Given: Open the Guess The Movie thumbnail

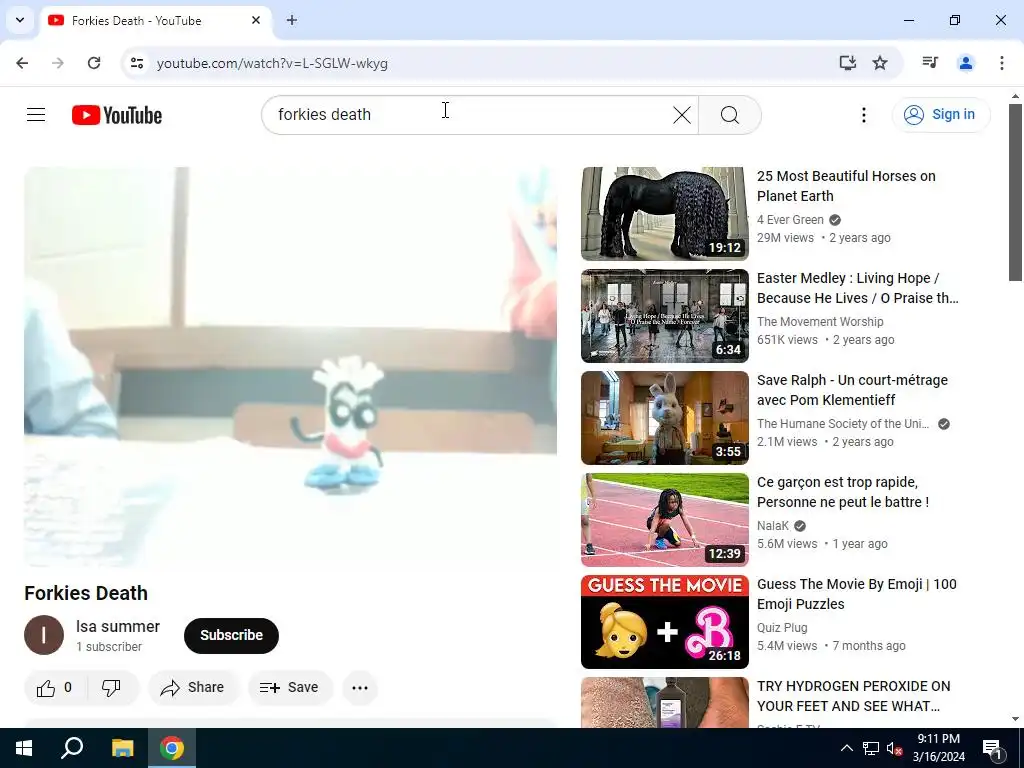Looking at the screenshot, I should [x=665, y=622].
